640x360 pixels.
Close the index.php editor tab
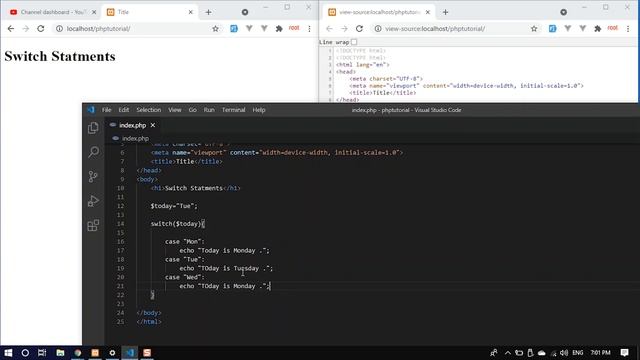tap(153, 125)
